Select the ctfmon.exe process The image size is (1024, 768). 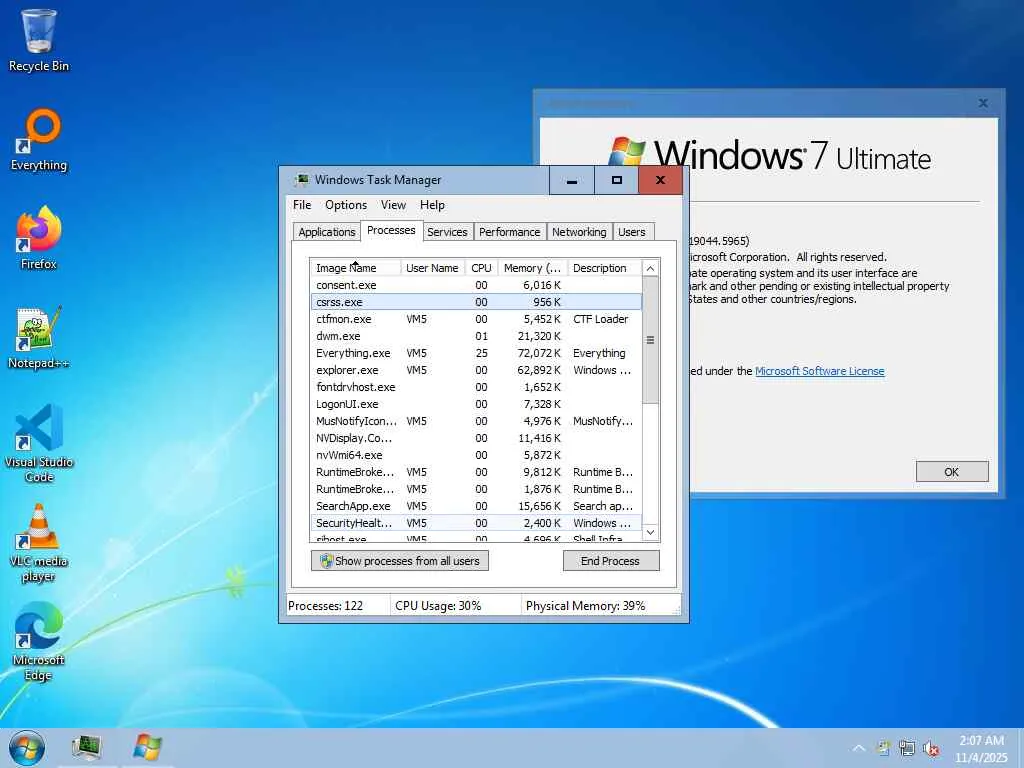[476, 319]
